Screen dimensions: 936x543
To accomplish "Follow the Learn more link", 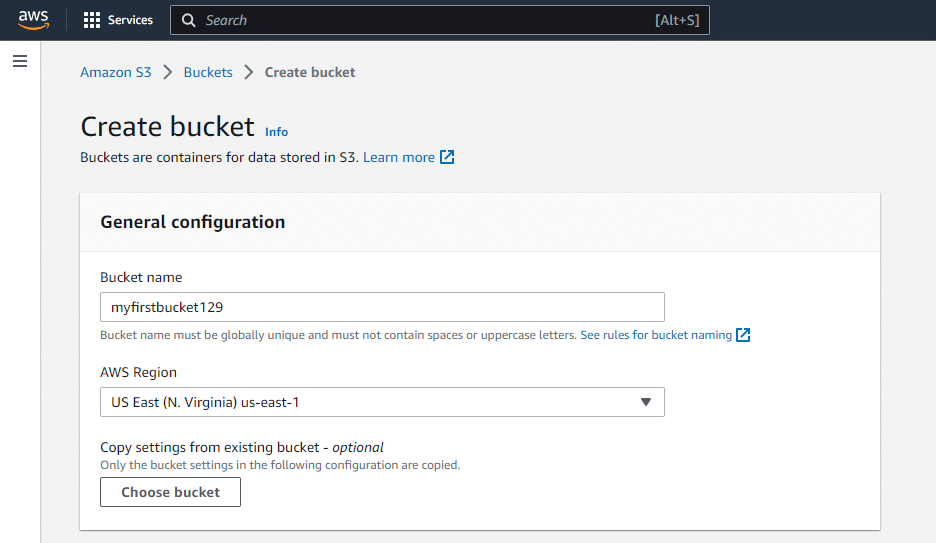I will point(398,157).
